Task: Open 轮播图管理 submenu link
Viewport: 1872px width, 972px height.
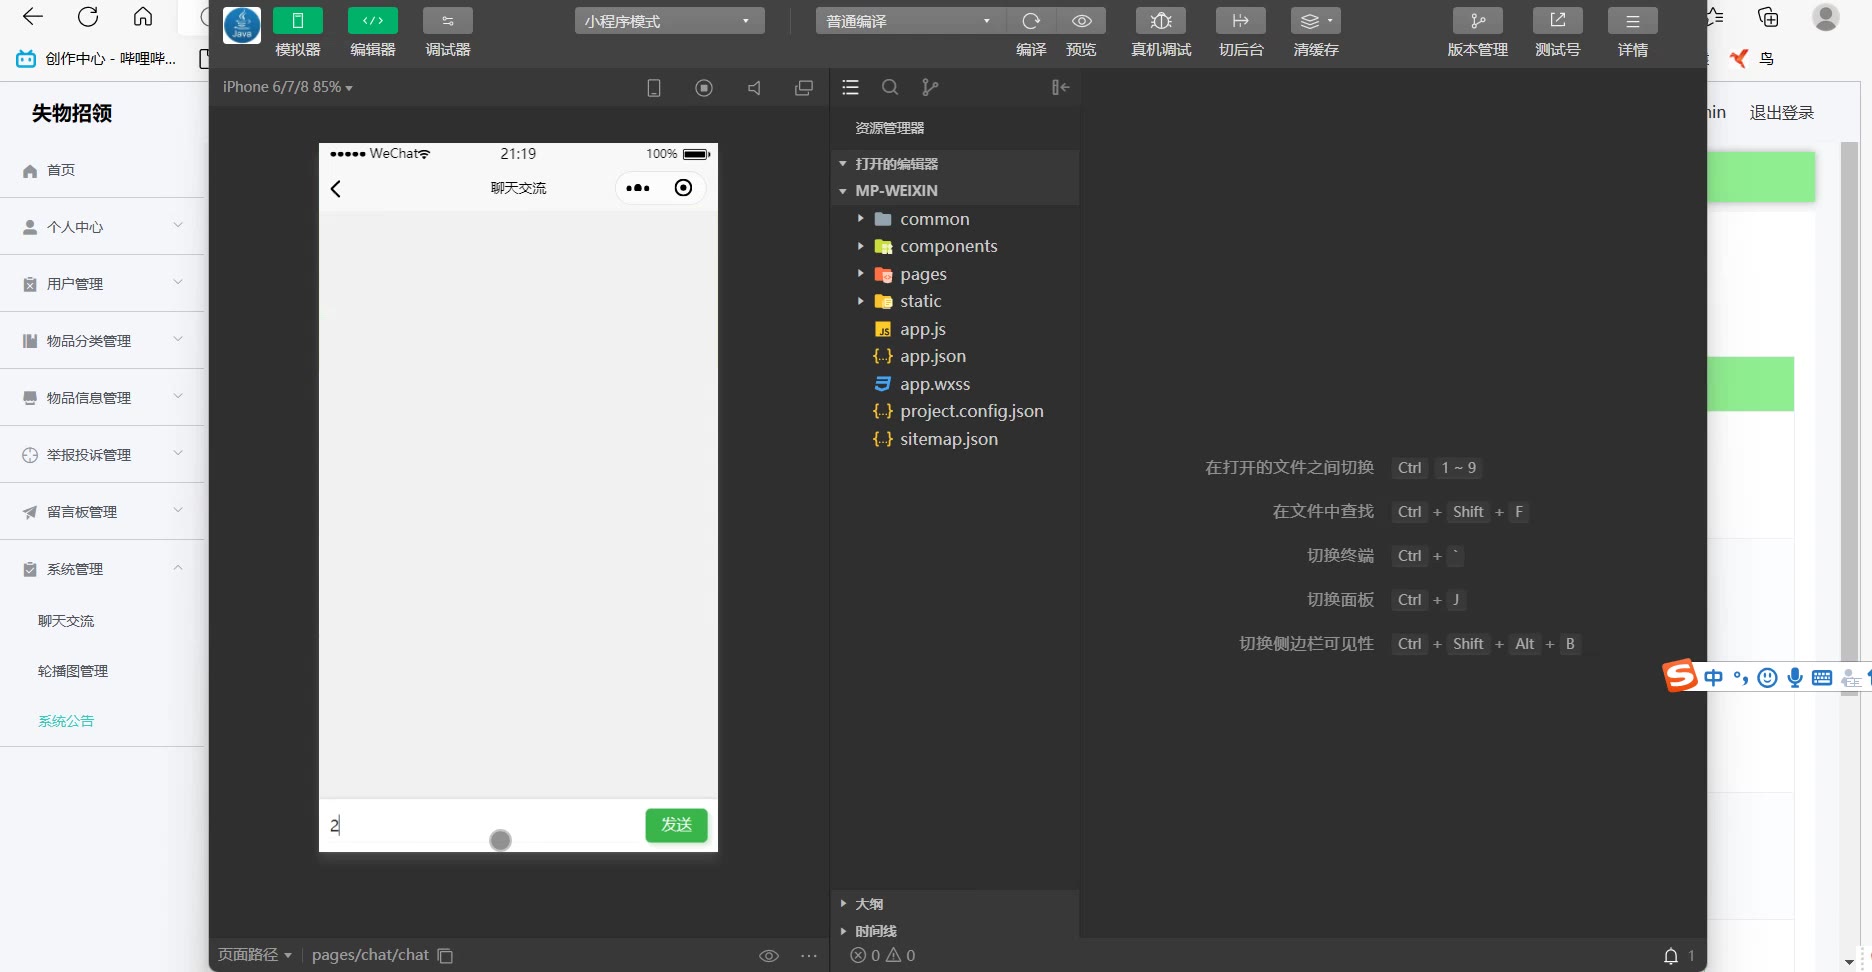Action: (73, 671)
